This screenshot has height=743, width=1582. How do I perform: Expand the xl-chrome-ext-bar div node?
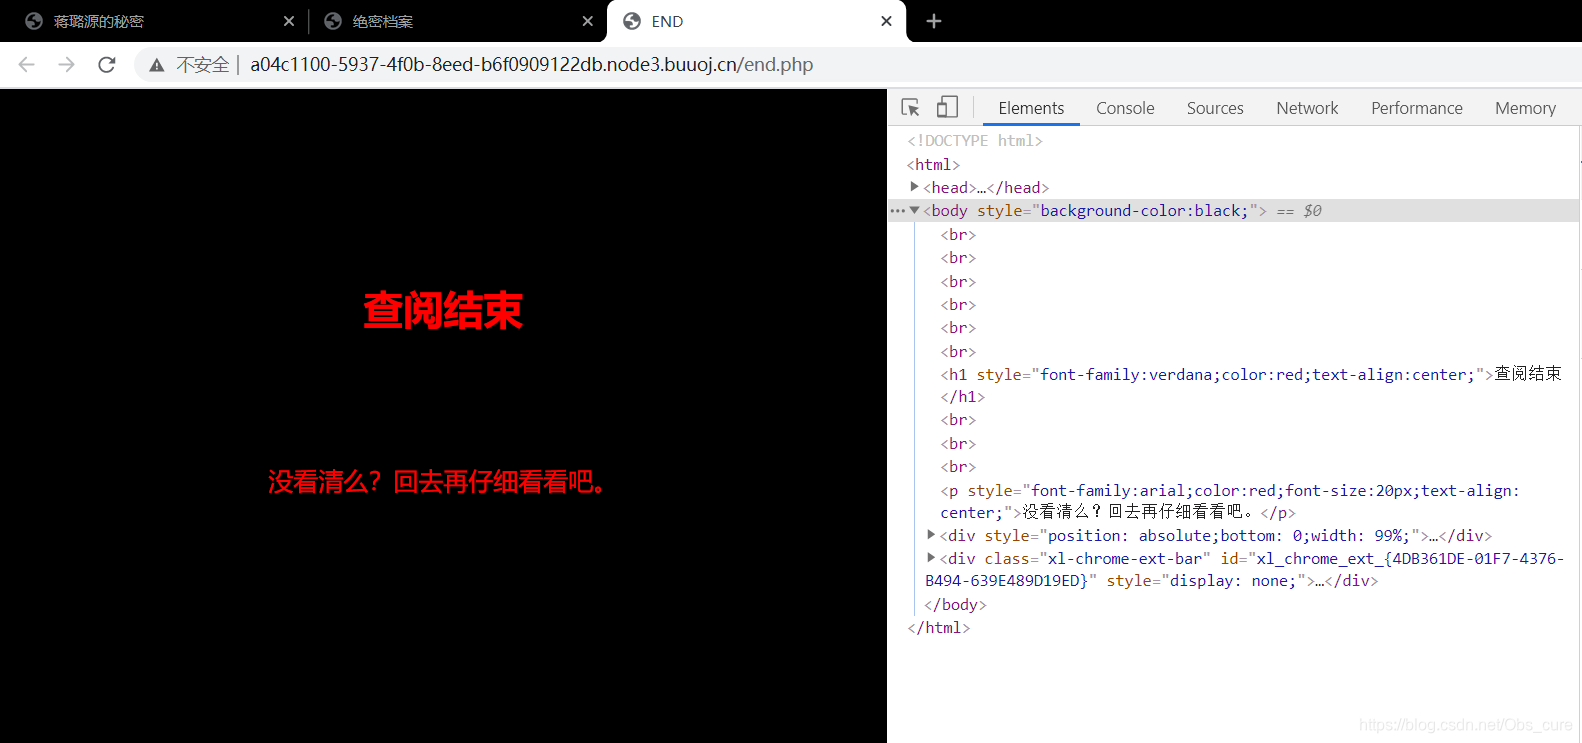pyautogui.click(x=931, y=558)
